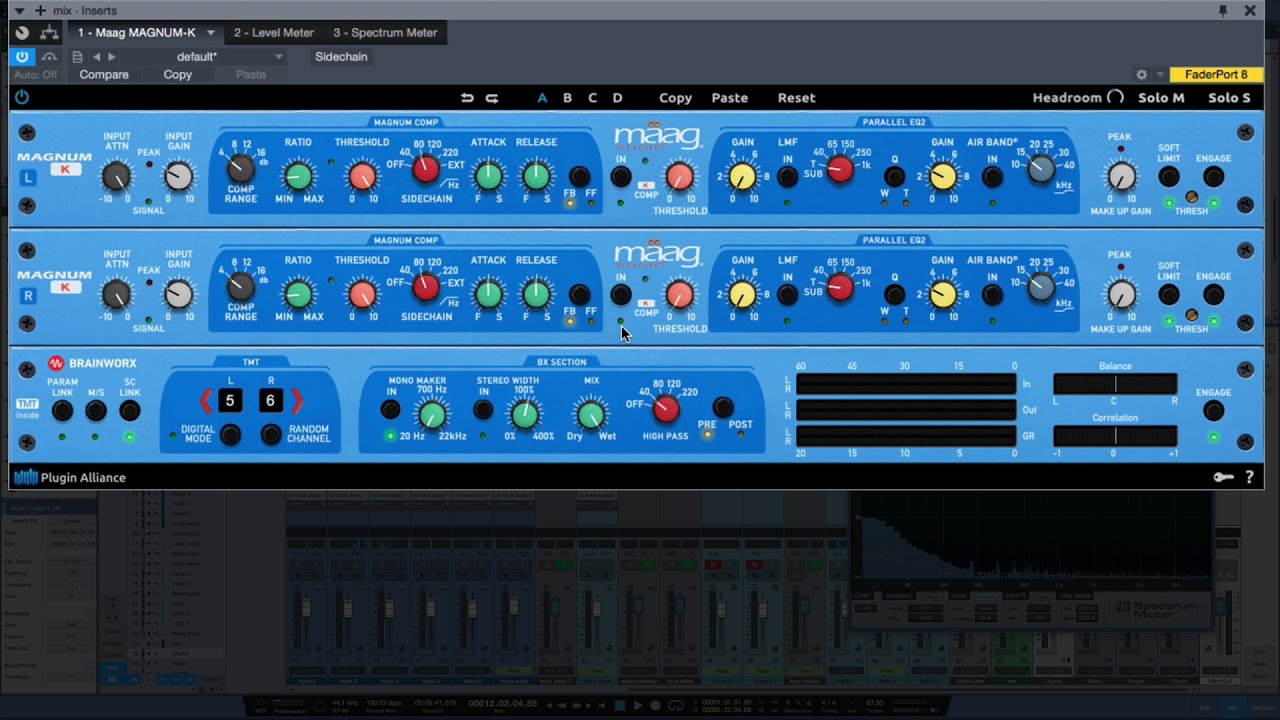
Task: Toggle Solo M
Action: pos(1161,98)
